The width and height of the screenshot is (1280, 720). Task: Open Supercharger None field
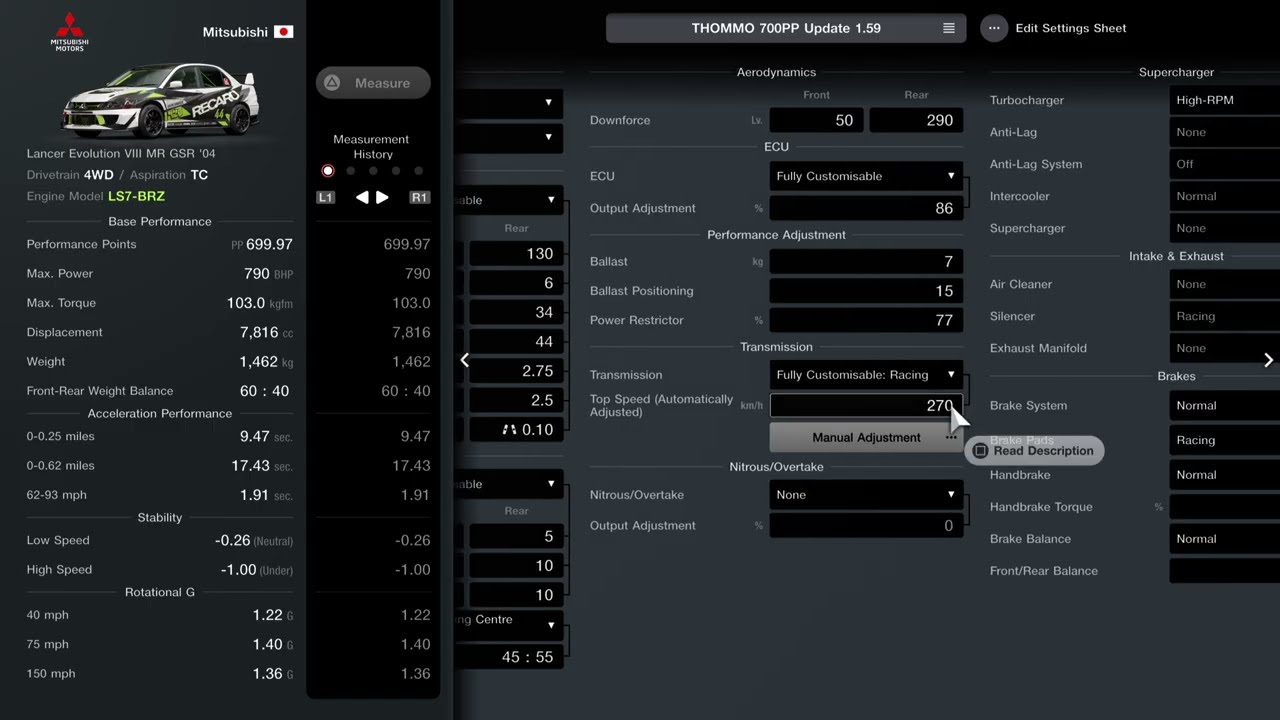(x=1224, y=228)
